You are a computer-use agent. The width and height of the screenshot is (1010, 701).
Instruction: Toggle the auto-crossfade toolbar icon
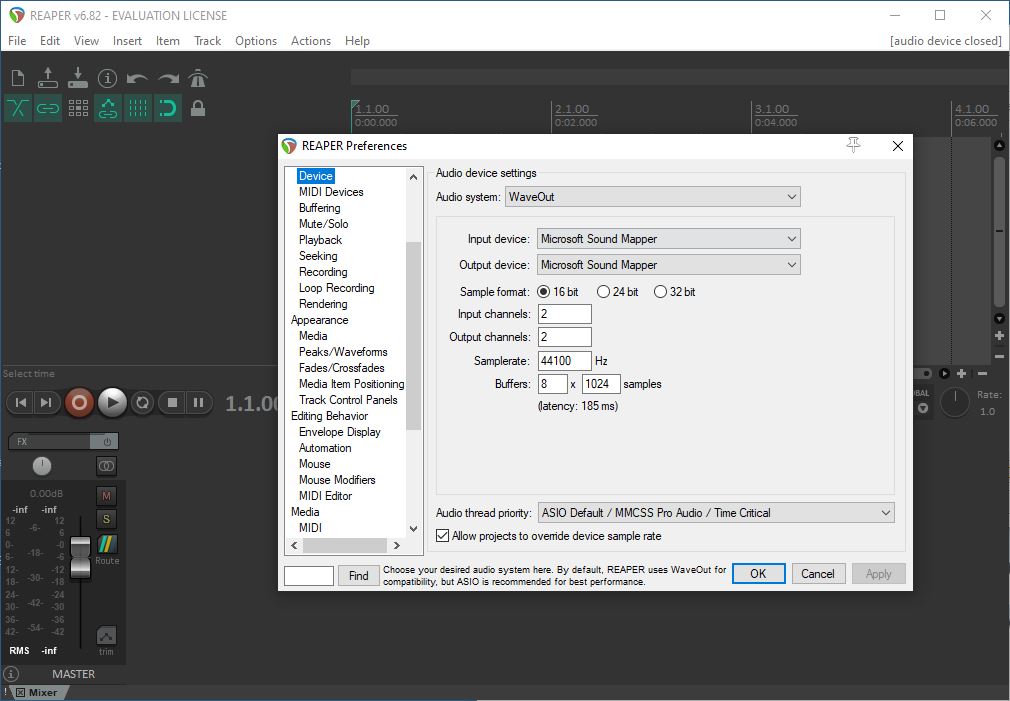pos(18,108)
